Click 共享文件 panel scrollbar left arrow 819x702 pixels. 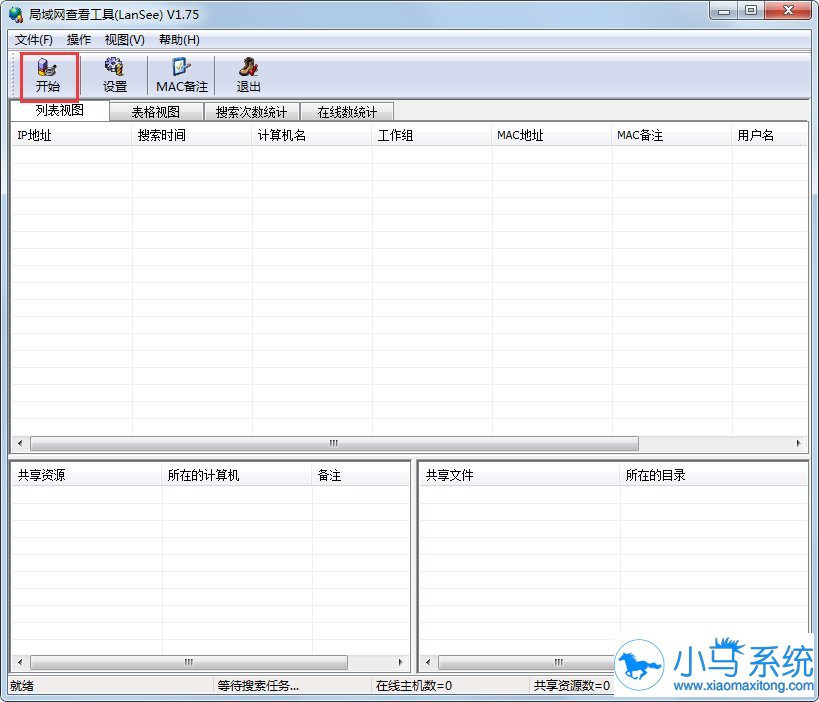428,662
